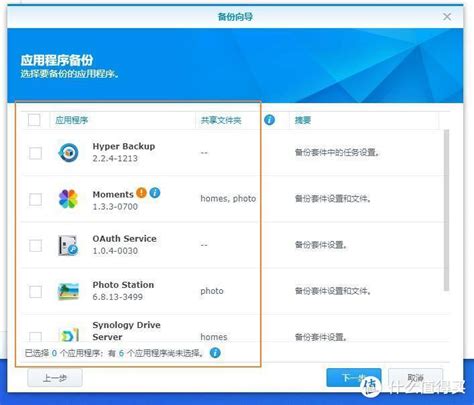The image size is (474, 405).
Task: Click the 共享文件夹 column header
Action: pos(221,120)
